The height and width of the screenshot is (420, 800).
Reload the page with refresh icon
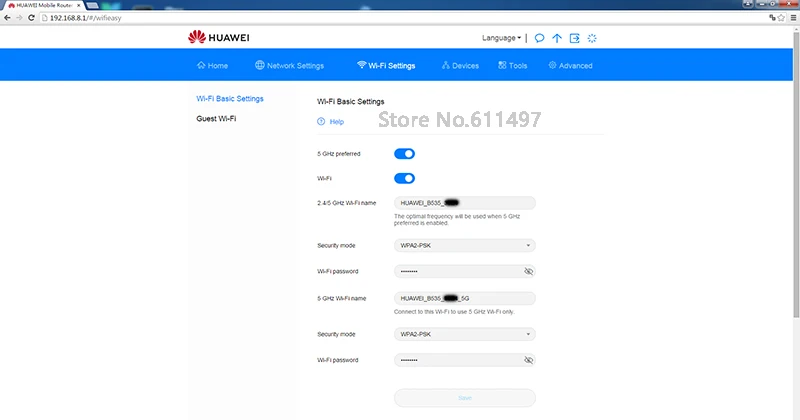point(31,17)
